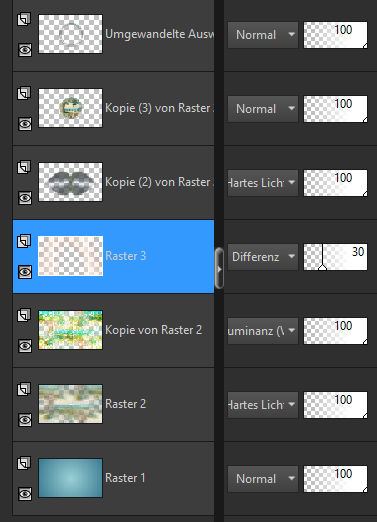Select layer name Kopie von Raster 2
This screenshot has width=377, height=522.
(x=154, y=330)
